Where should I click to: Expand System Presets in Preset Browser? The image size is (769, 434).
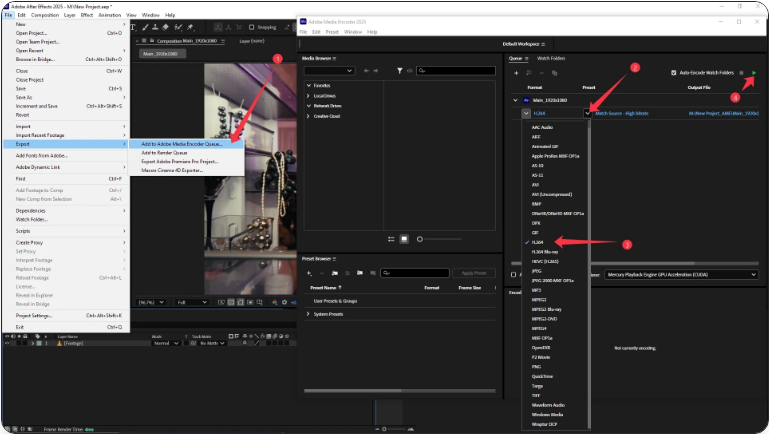pos(308,314)
